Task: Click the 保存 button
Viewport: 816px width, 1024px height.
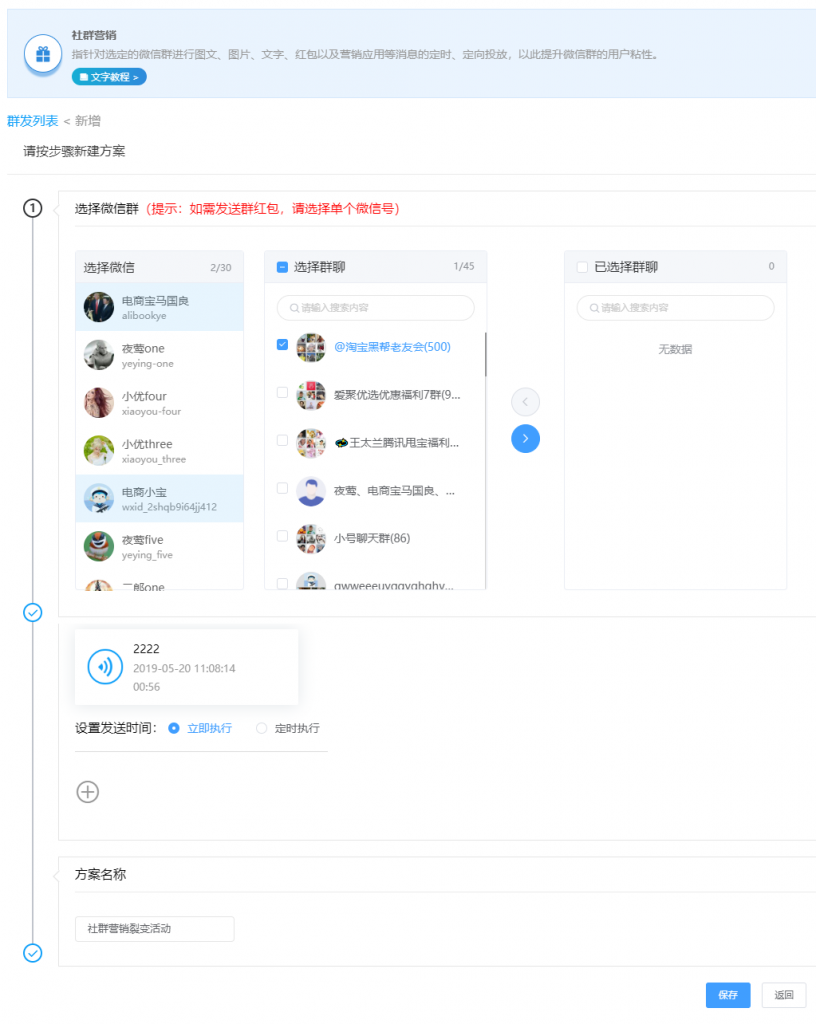Action: 728,995
